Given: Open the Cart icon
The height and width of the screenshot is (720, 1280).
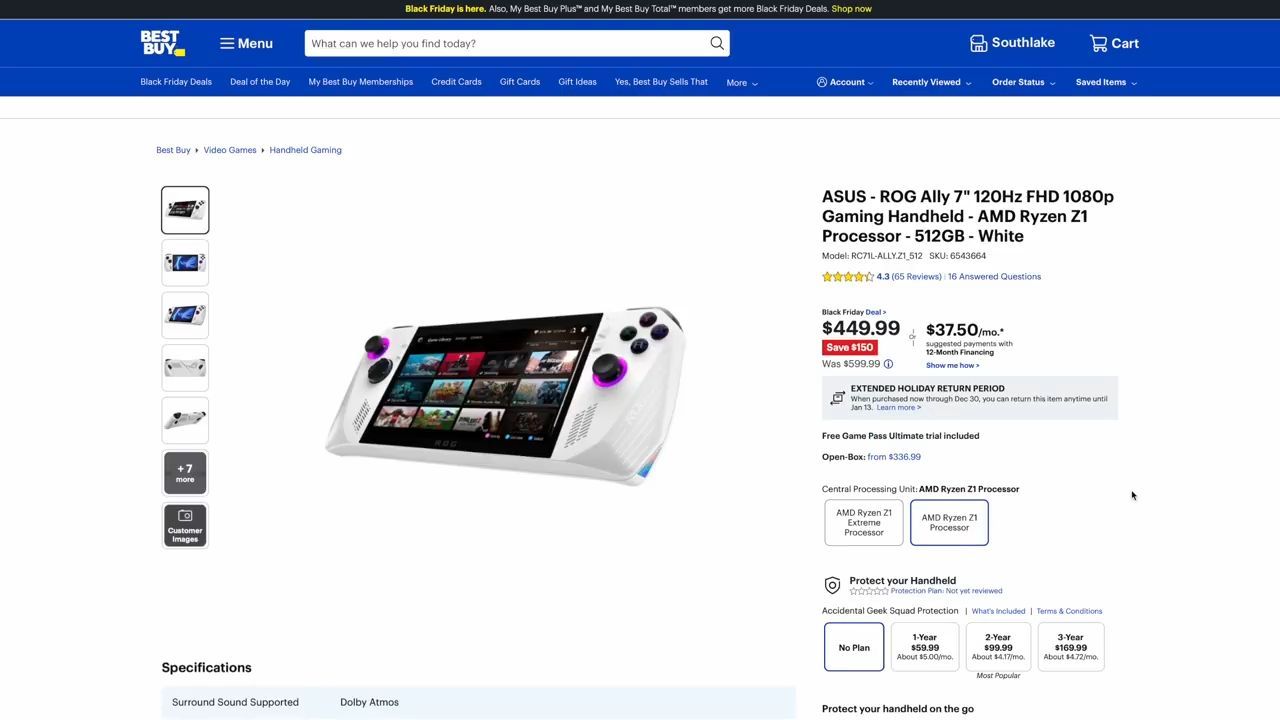Looking at the screenshot, I should (x=1098, y=43).
